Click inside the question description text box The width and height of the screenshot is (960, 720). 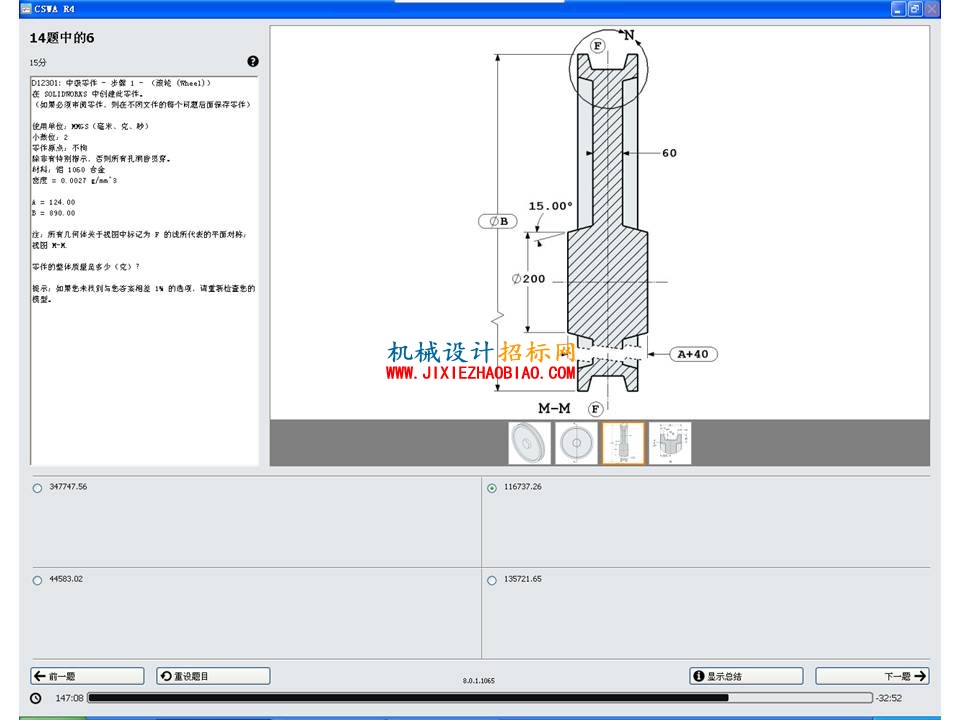(x=144, y=271)
